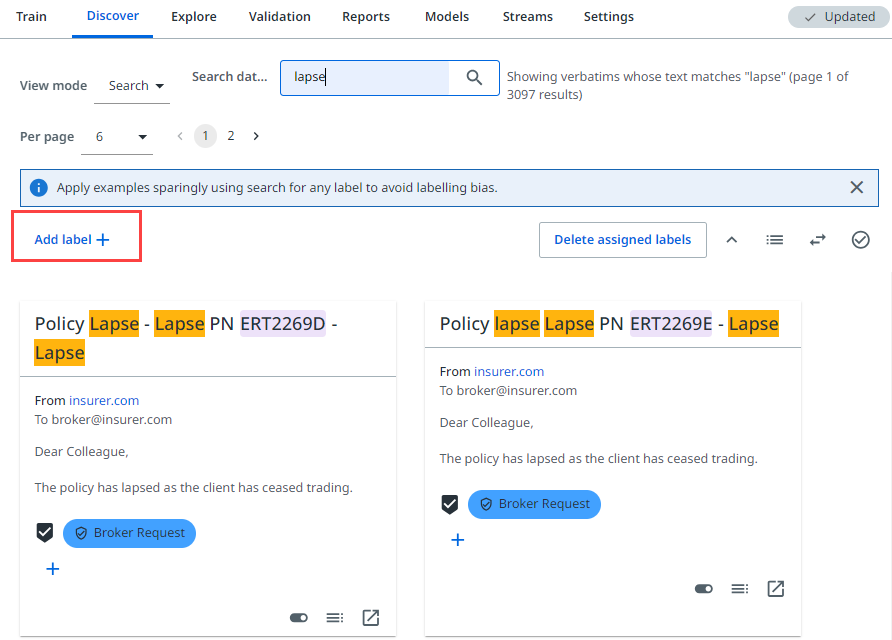Open second message in new window icon
The height and width of the screenshot is (640, 892).
(775, 589)
